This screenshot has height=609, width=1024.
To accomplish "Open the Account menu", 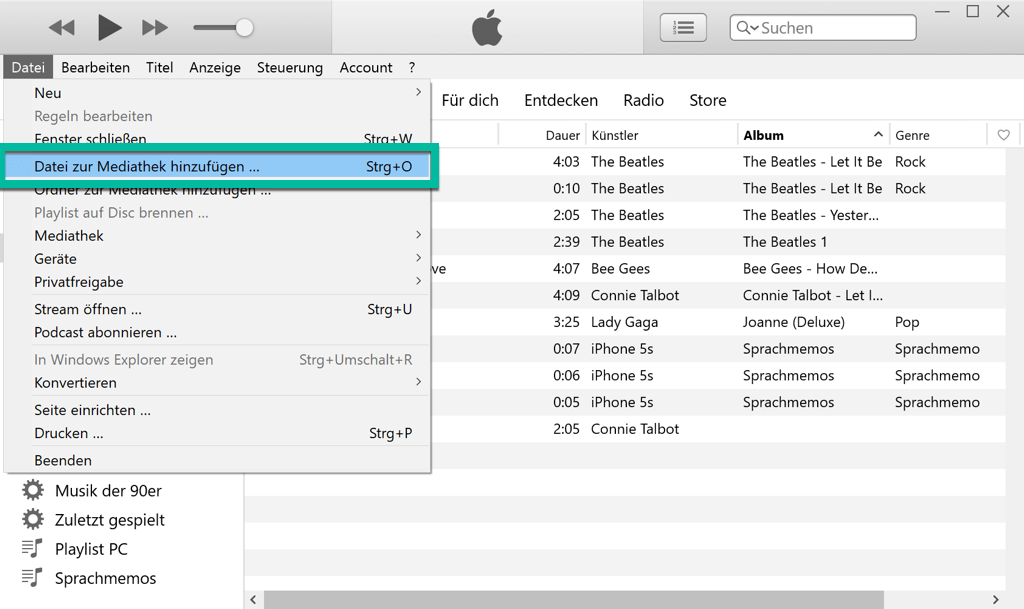I will (366, 67).
